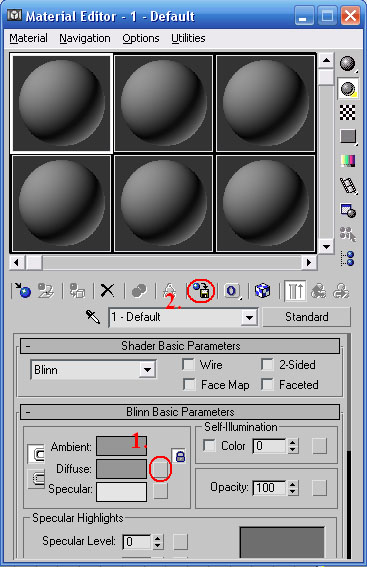Enable the Faceted checkbox
367x567 pixels.
(x=267, y=384)
